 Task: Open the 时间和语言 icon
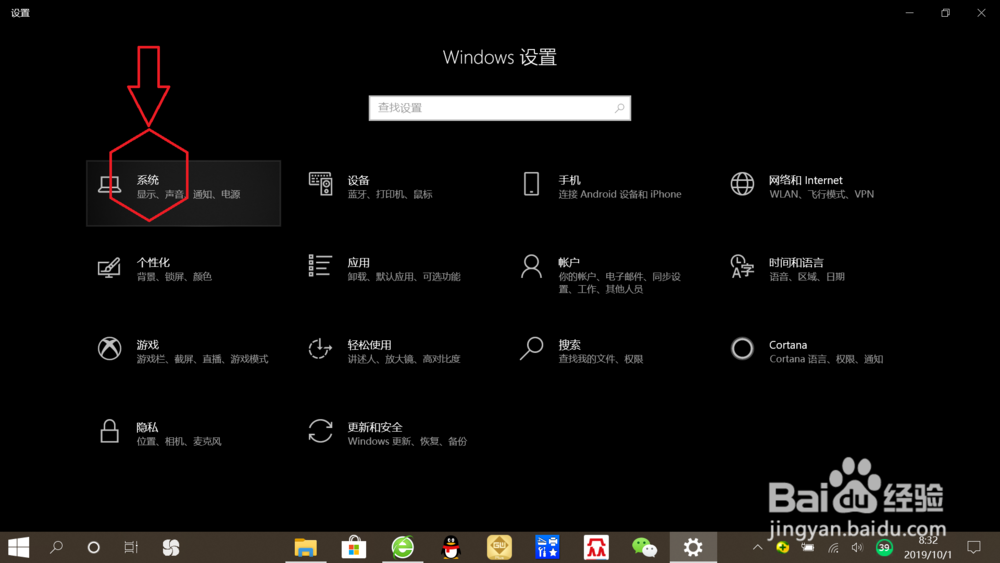point(742,267)
